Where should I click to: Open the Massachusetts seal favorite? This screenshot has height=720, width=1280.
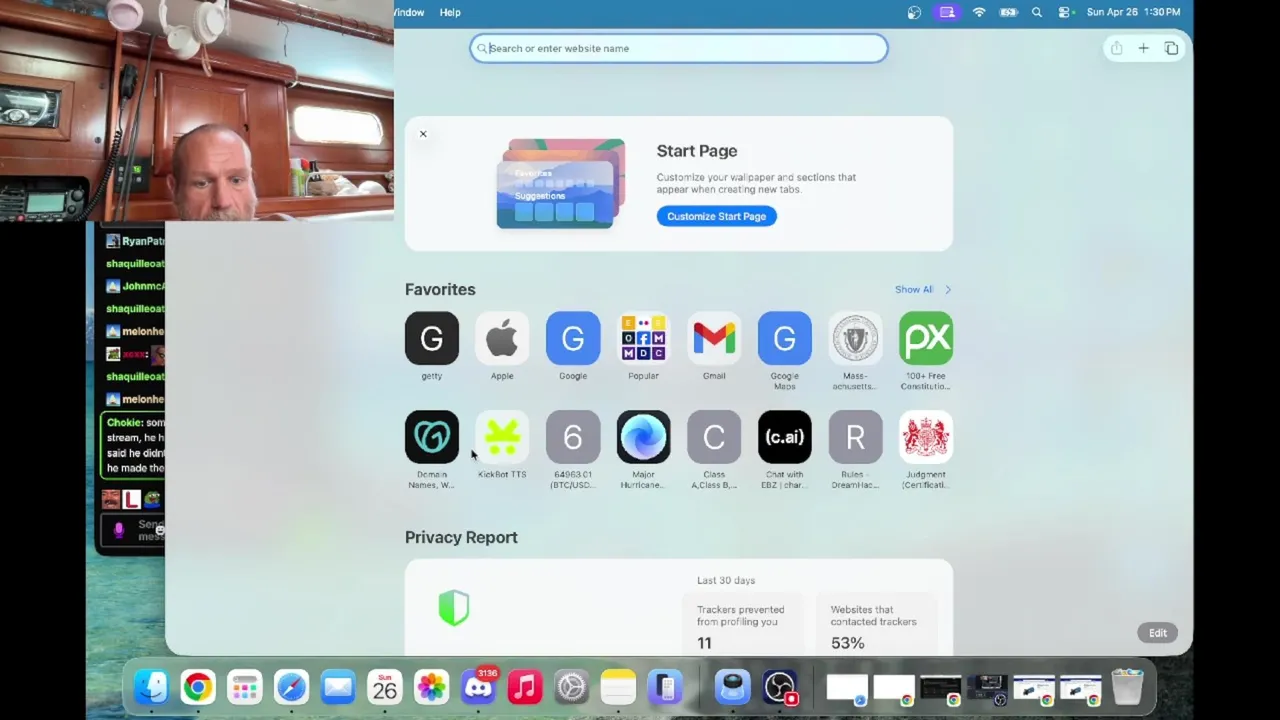(855, 338)
